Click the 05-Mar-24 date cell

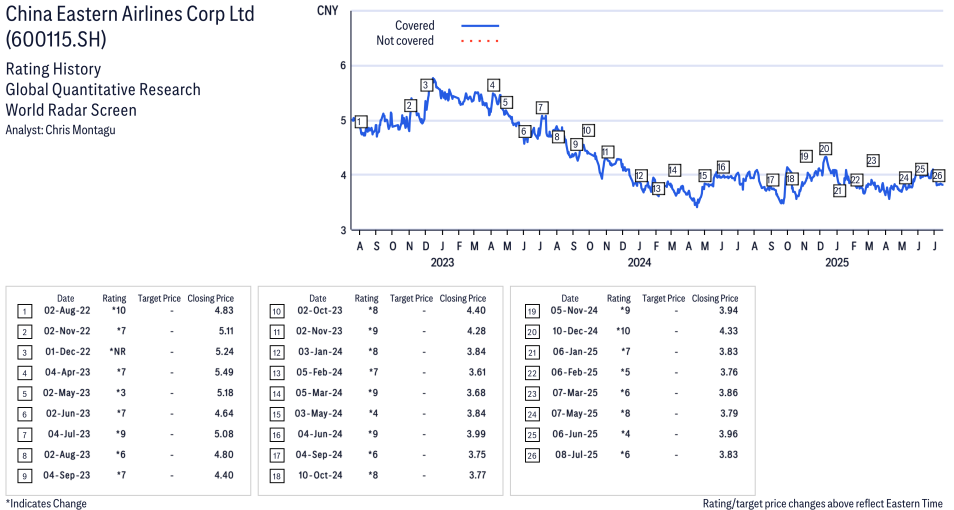(319, 393)
